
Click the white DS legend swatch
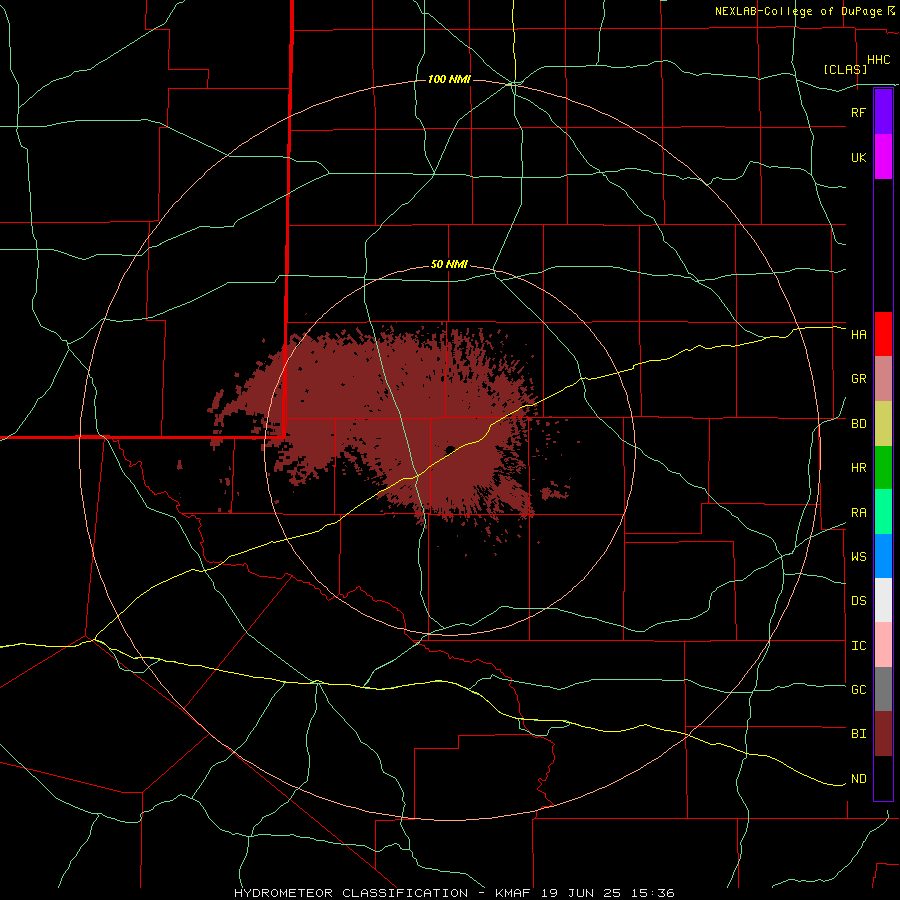(883, 600)
